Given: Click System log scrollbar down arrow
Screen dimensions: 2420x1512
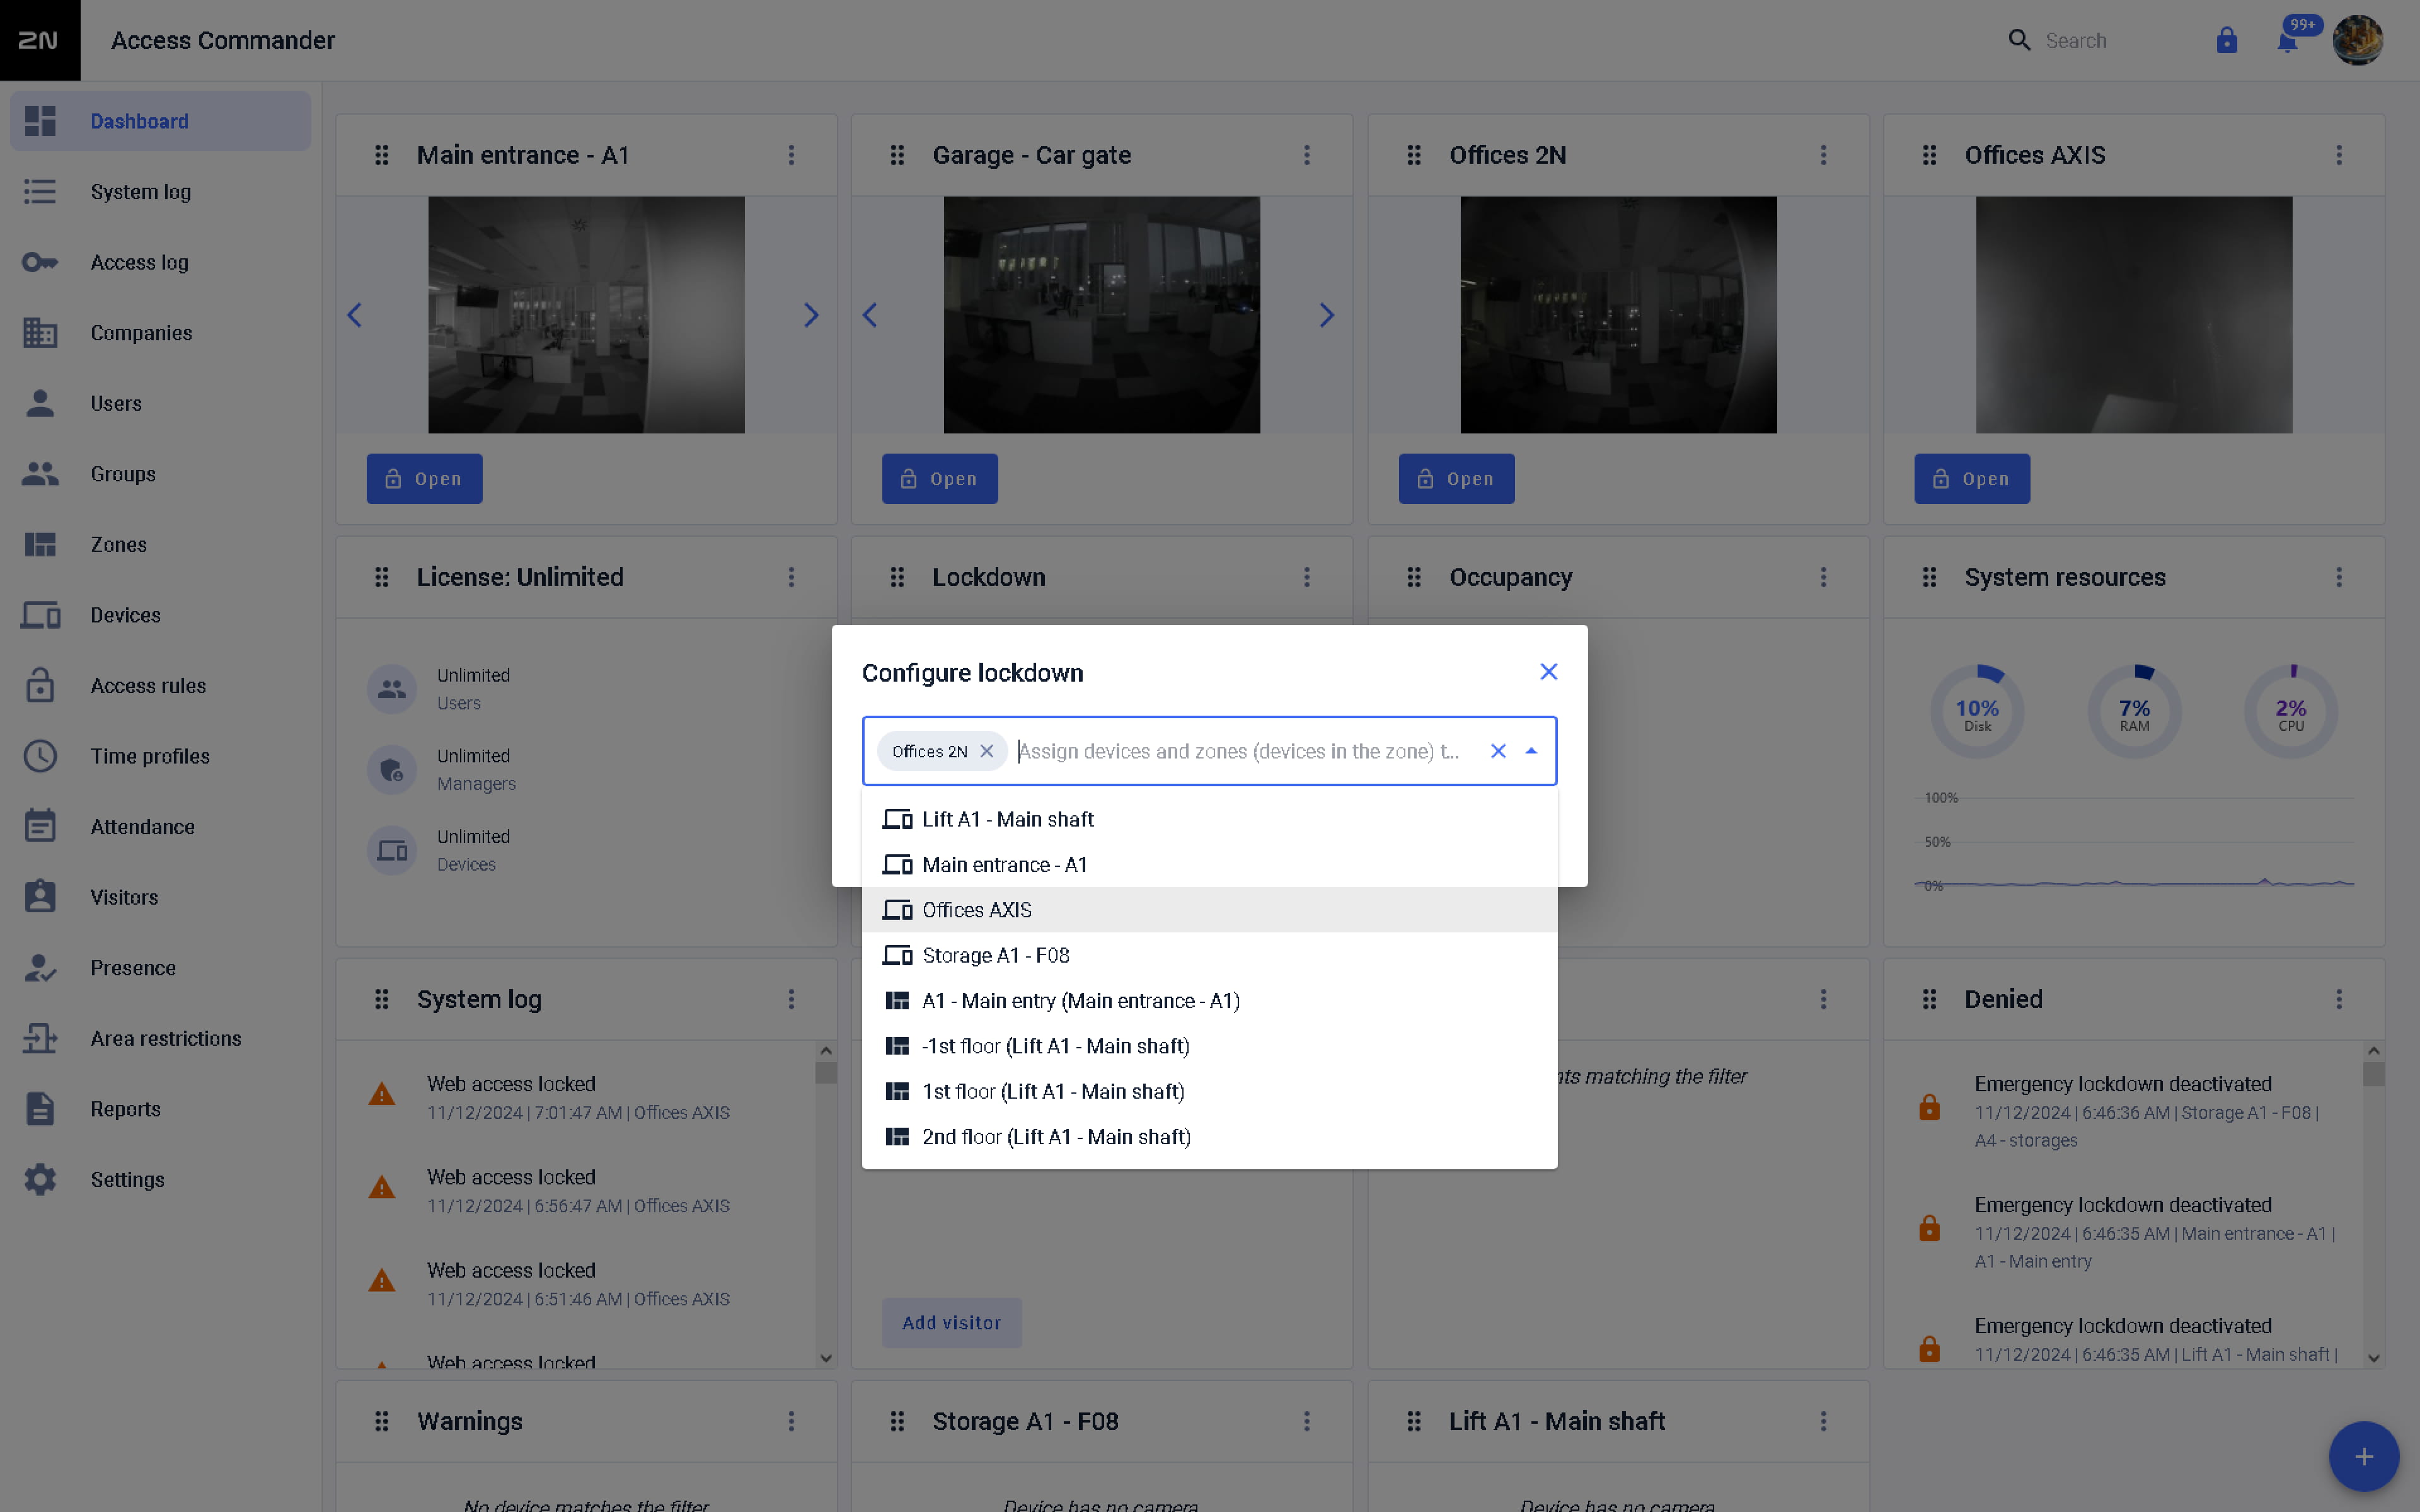Looking at the screenshot, I should 825,1358.
